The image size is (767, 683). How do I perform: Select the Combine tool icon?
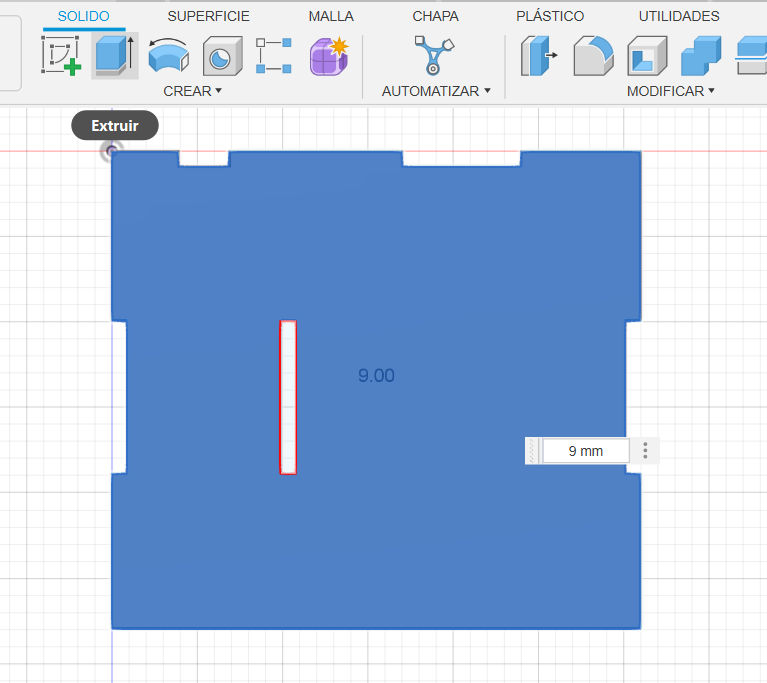coord(701,55)
